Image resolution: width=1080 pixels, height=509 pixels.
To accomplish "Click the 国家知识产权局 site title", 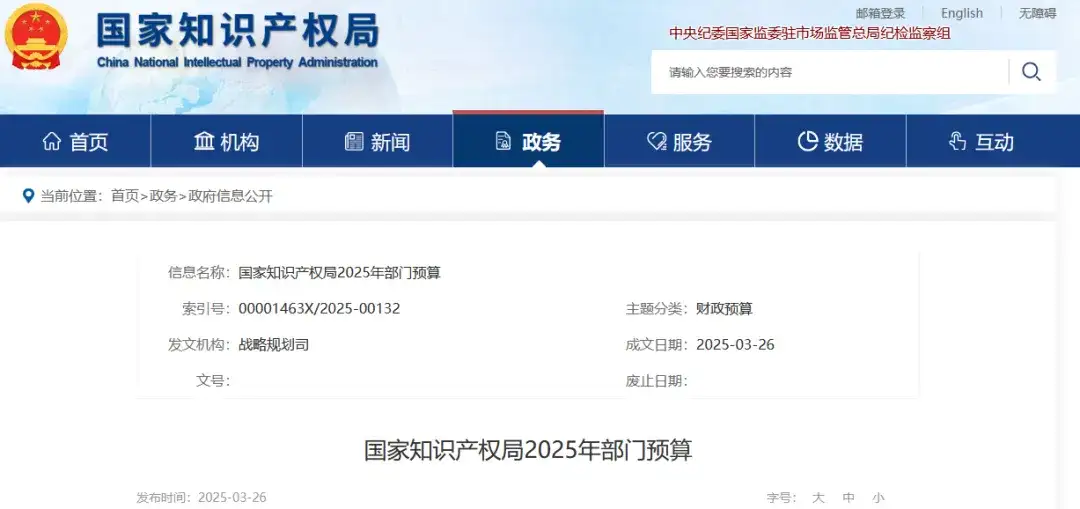I will pos(238,31).
